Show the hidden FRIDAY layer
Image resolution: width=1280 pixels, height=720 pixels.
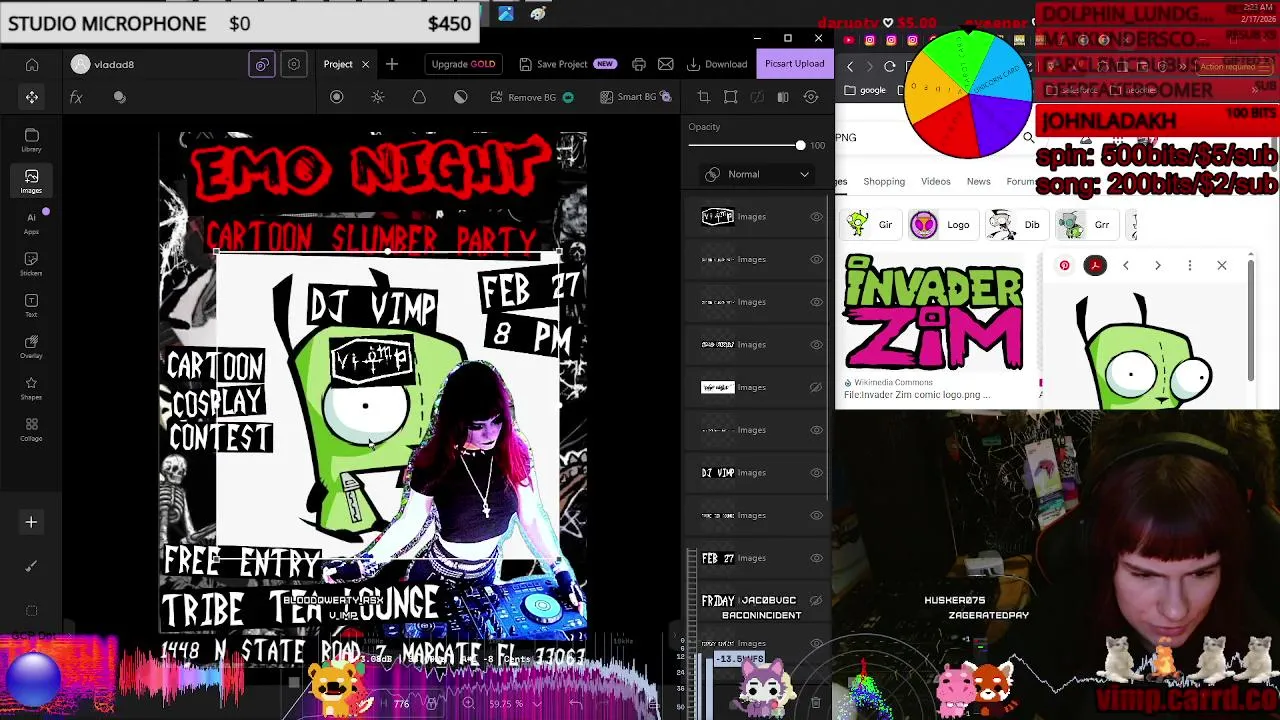[816, 601]
